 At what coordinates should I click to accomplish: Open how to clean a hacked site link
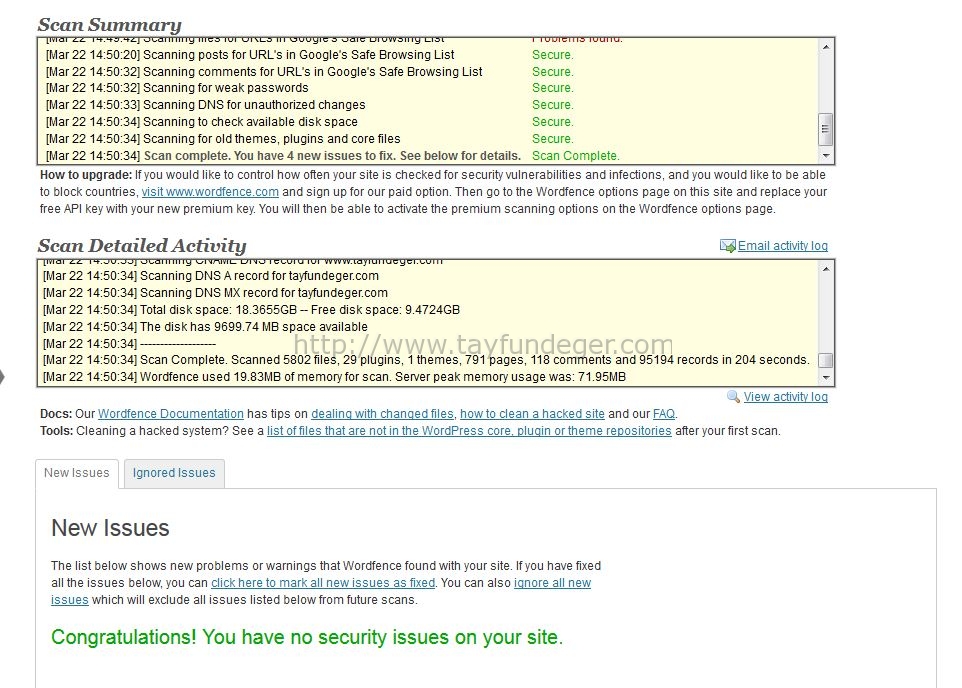point(533,414)
